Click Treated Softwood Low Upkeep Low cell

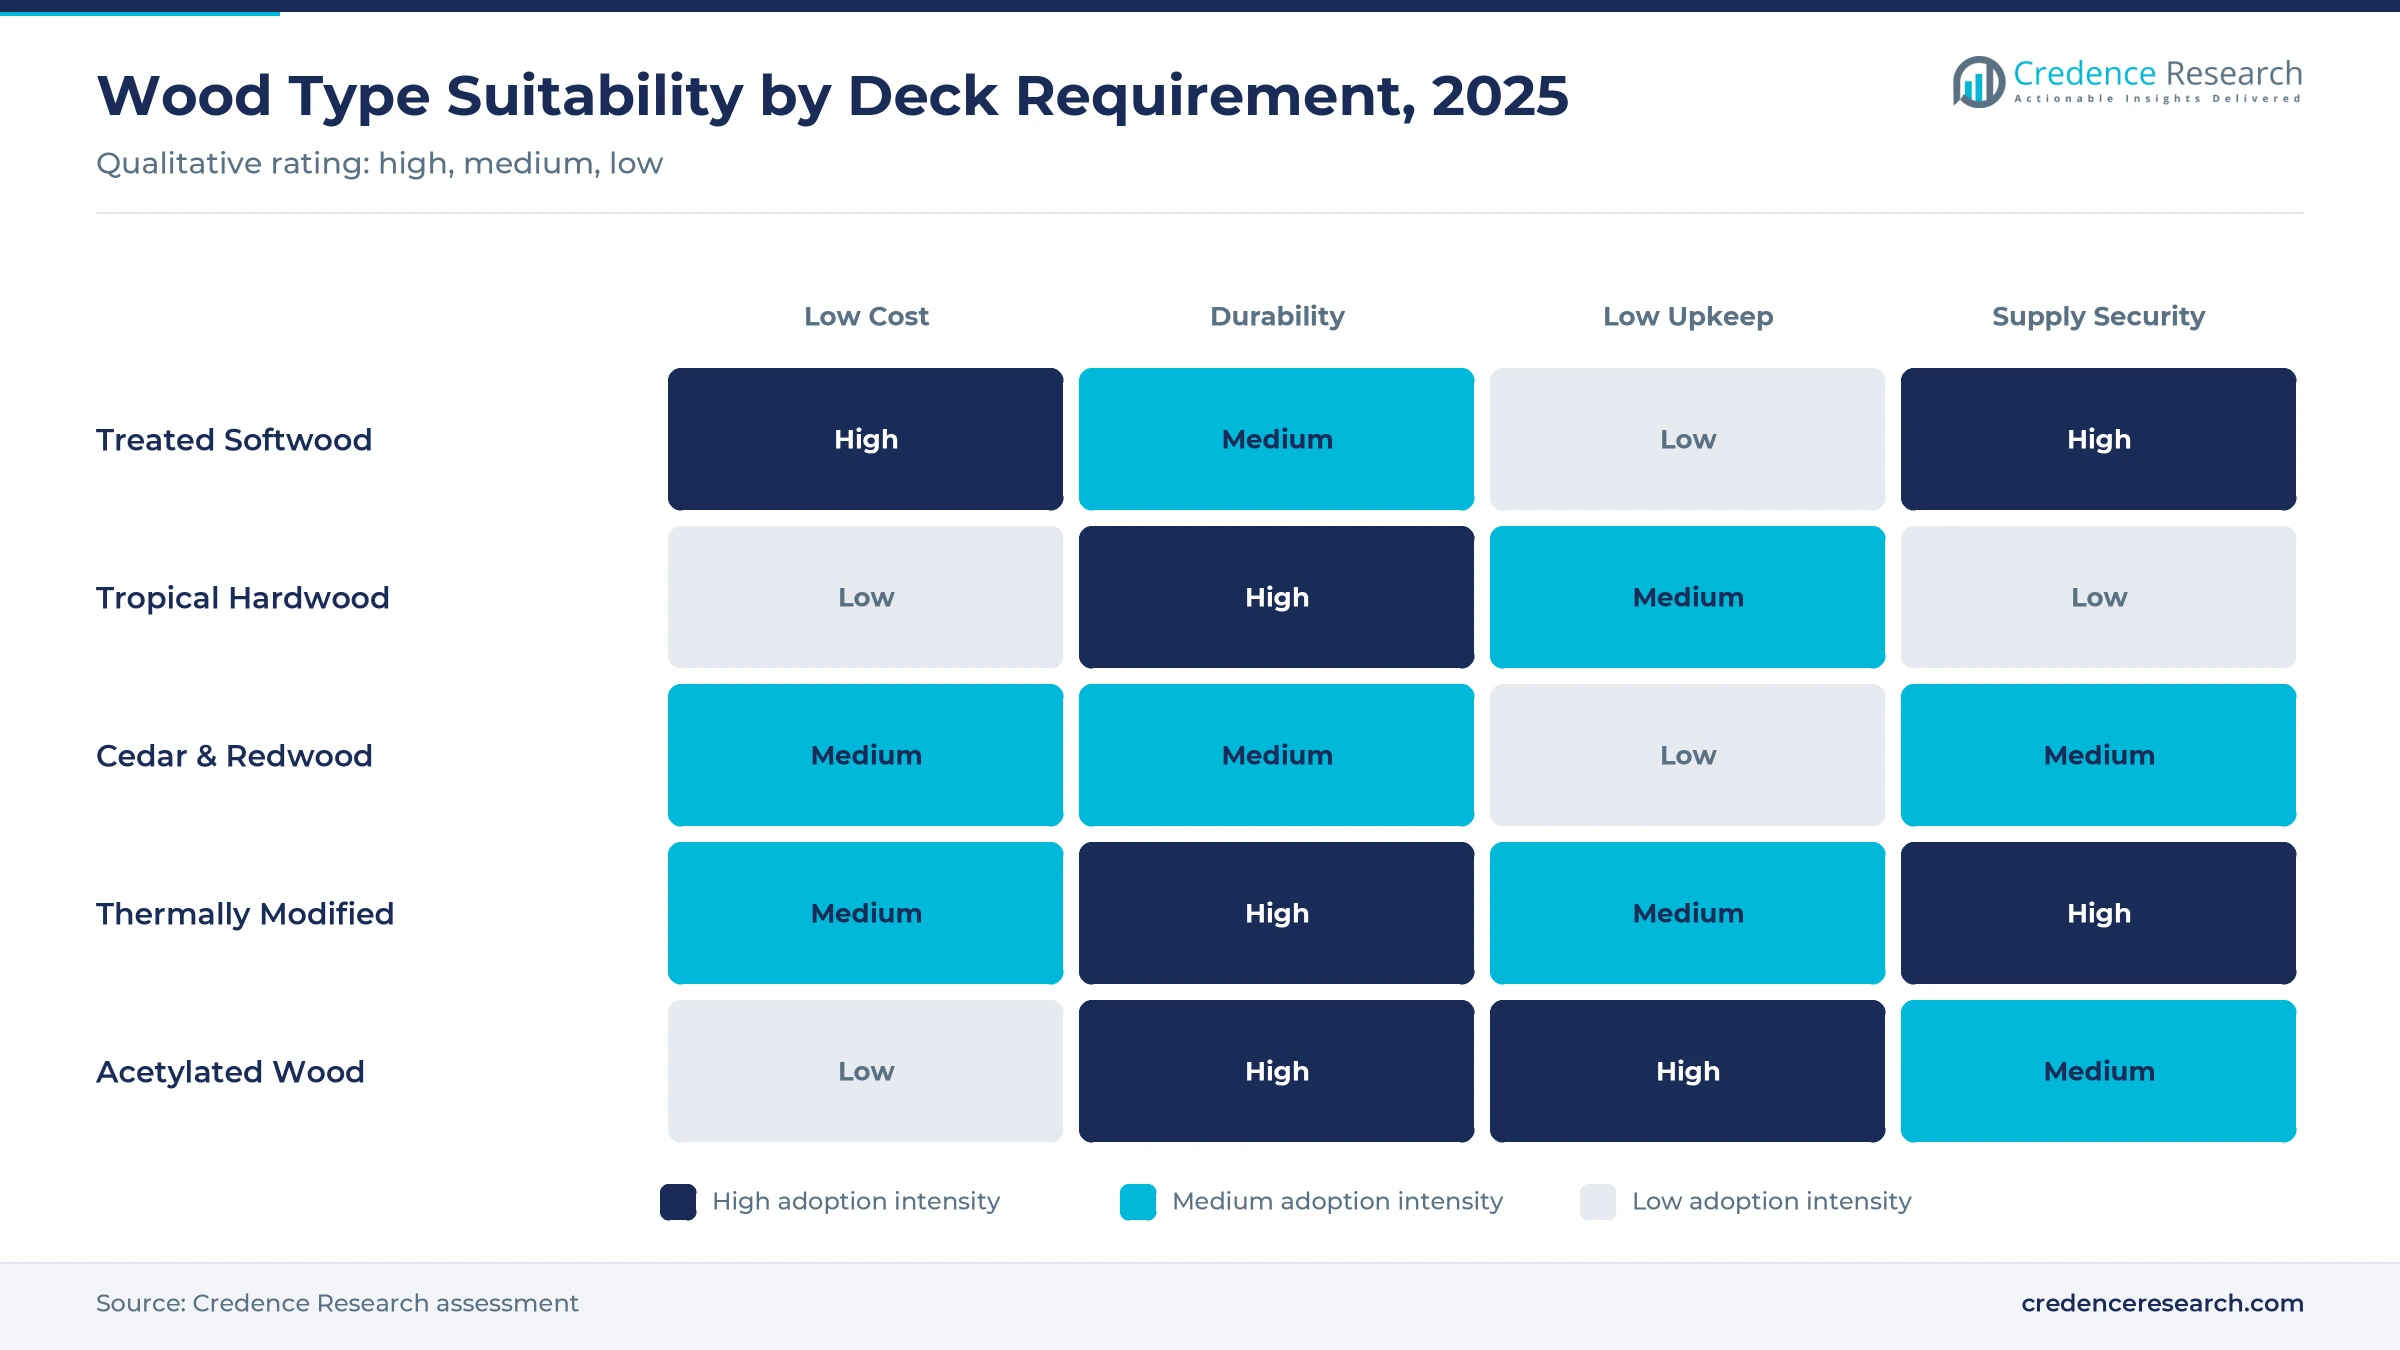[x=1688, y=439]
